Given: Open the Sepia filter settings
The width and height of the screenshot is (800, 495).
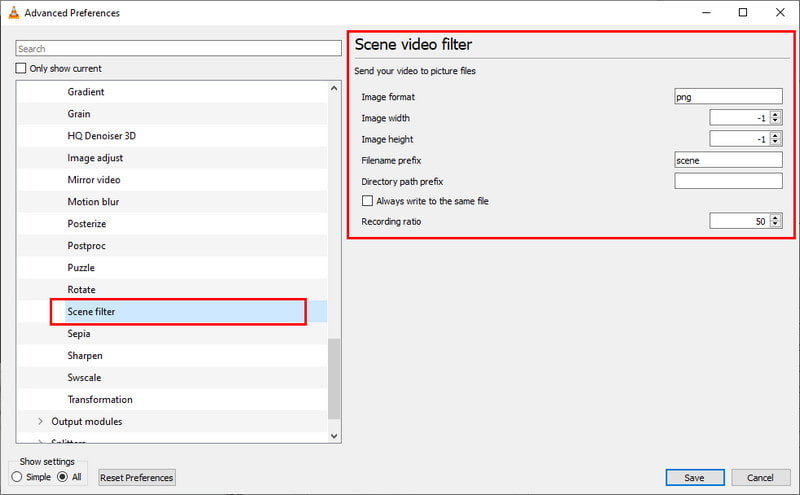Looking at the screenshot, I should [79, 334].
